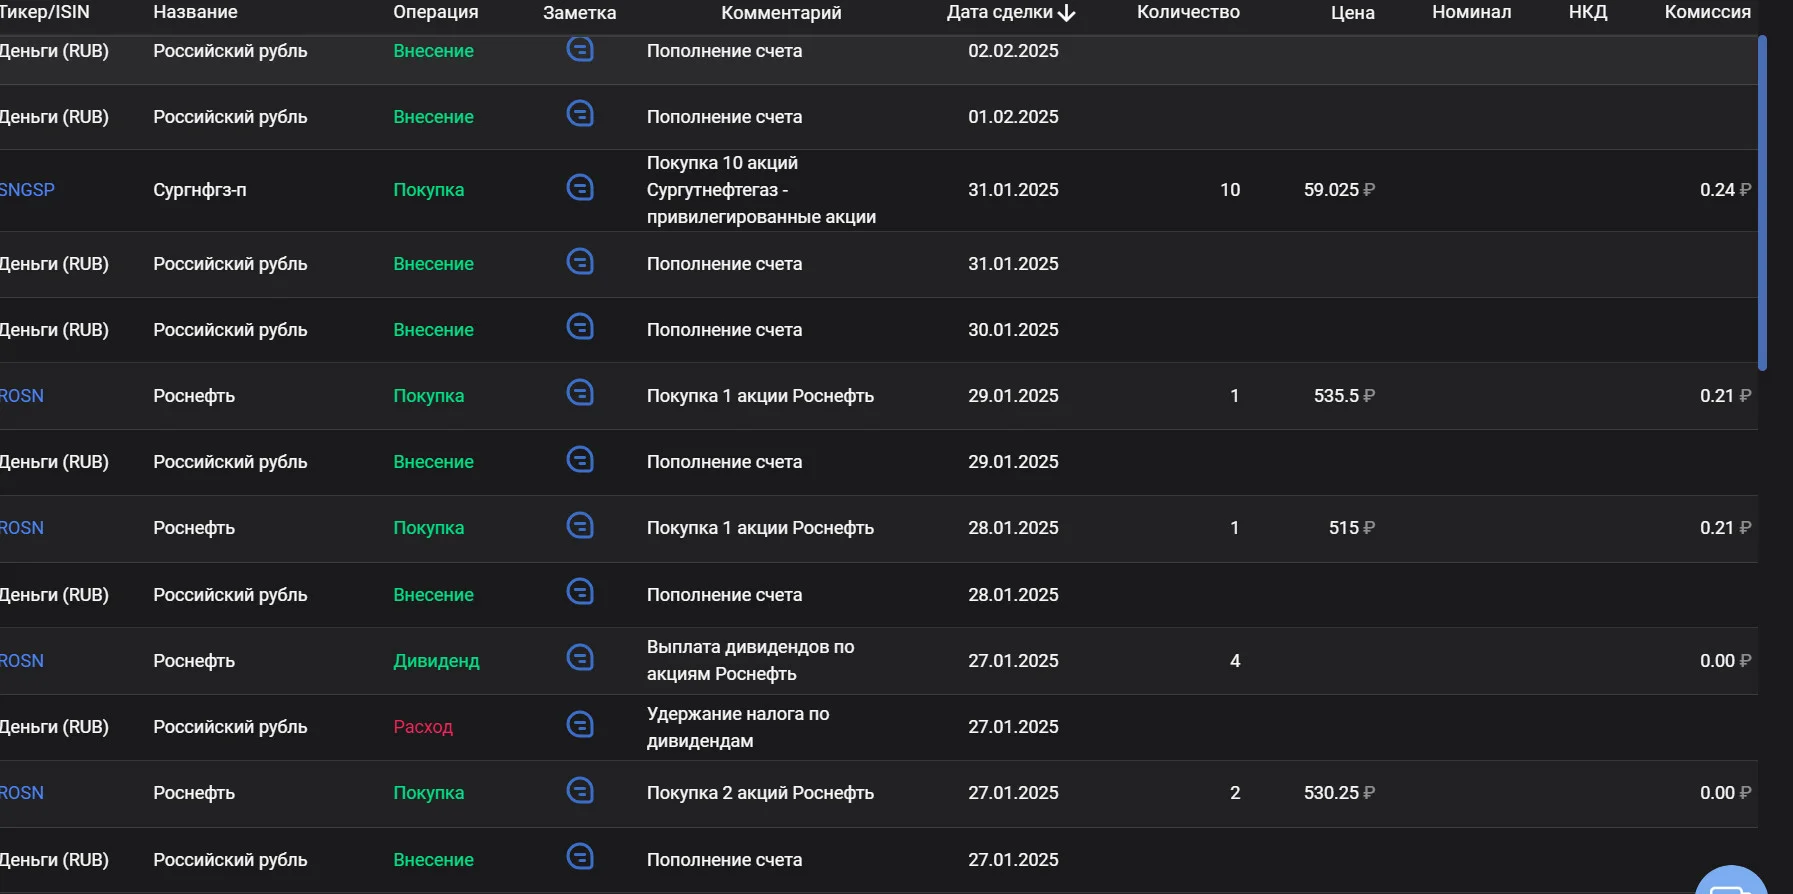Click the Комментарий column header

pyautogui.click(x=781, y=13)
